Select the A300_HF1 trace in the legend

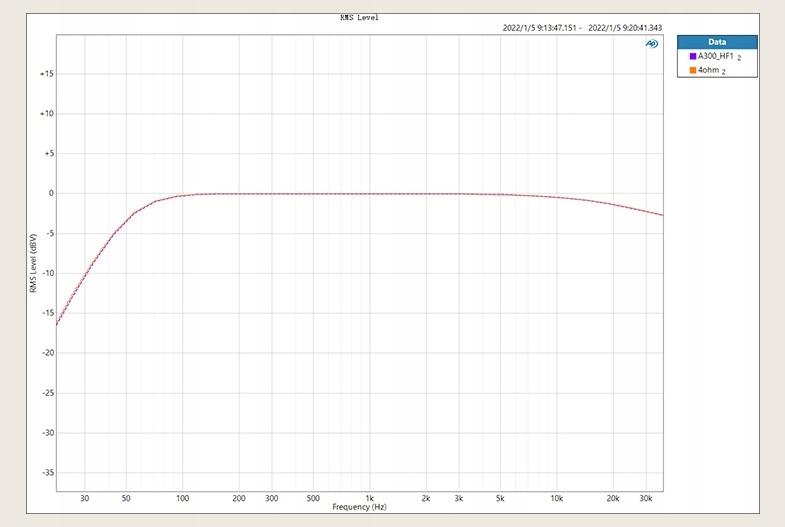pos(715,57)
